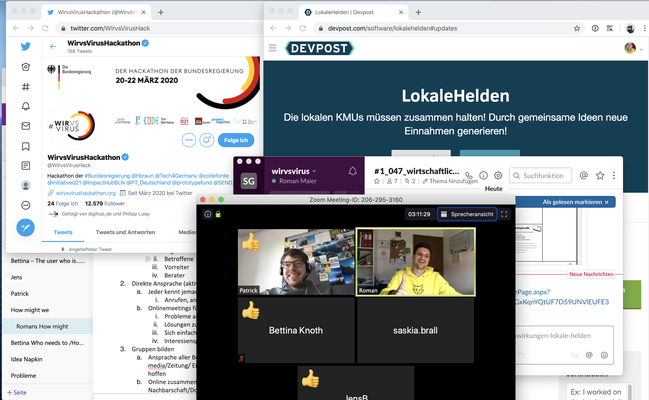Show Zoom meeting info icon

208,214
